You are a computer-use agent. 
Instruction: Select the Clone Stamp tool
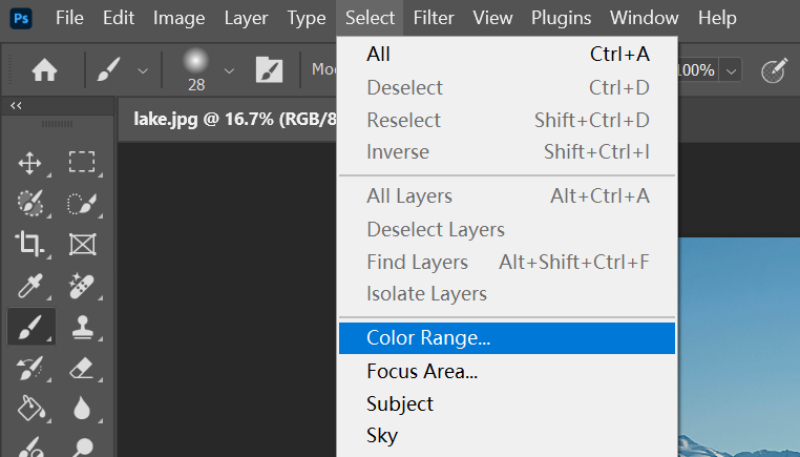[81, 326]
